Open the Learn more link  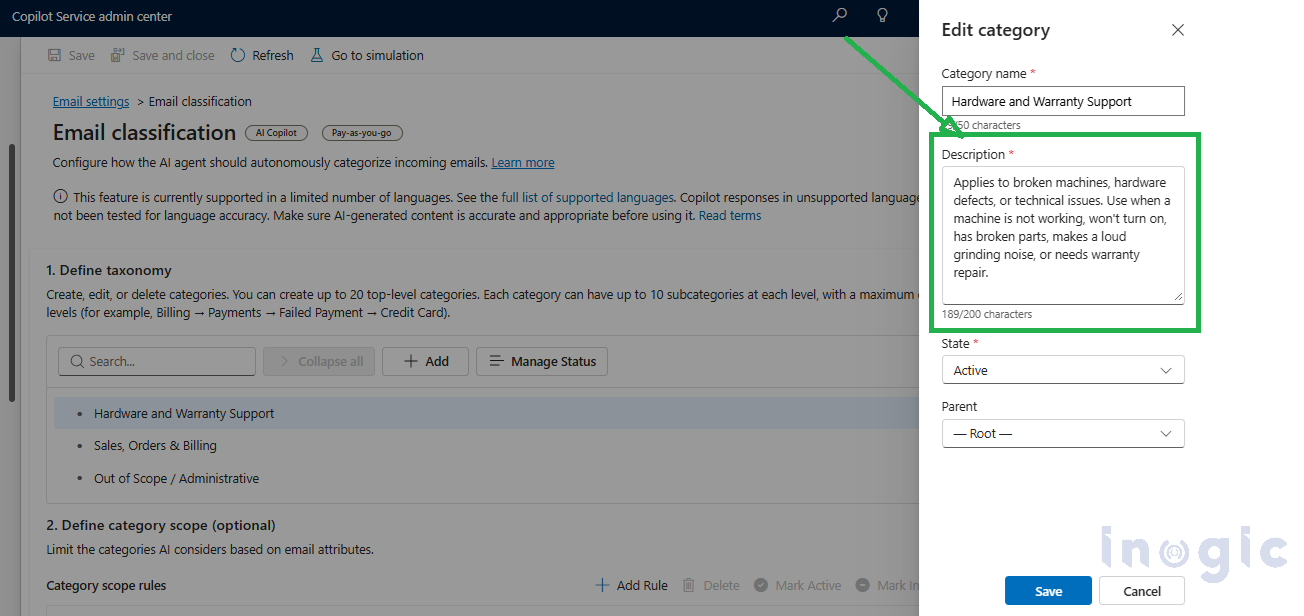523,162
